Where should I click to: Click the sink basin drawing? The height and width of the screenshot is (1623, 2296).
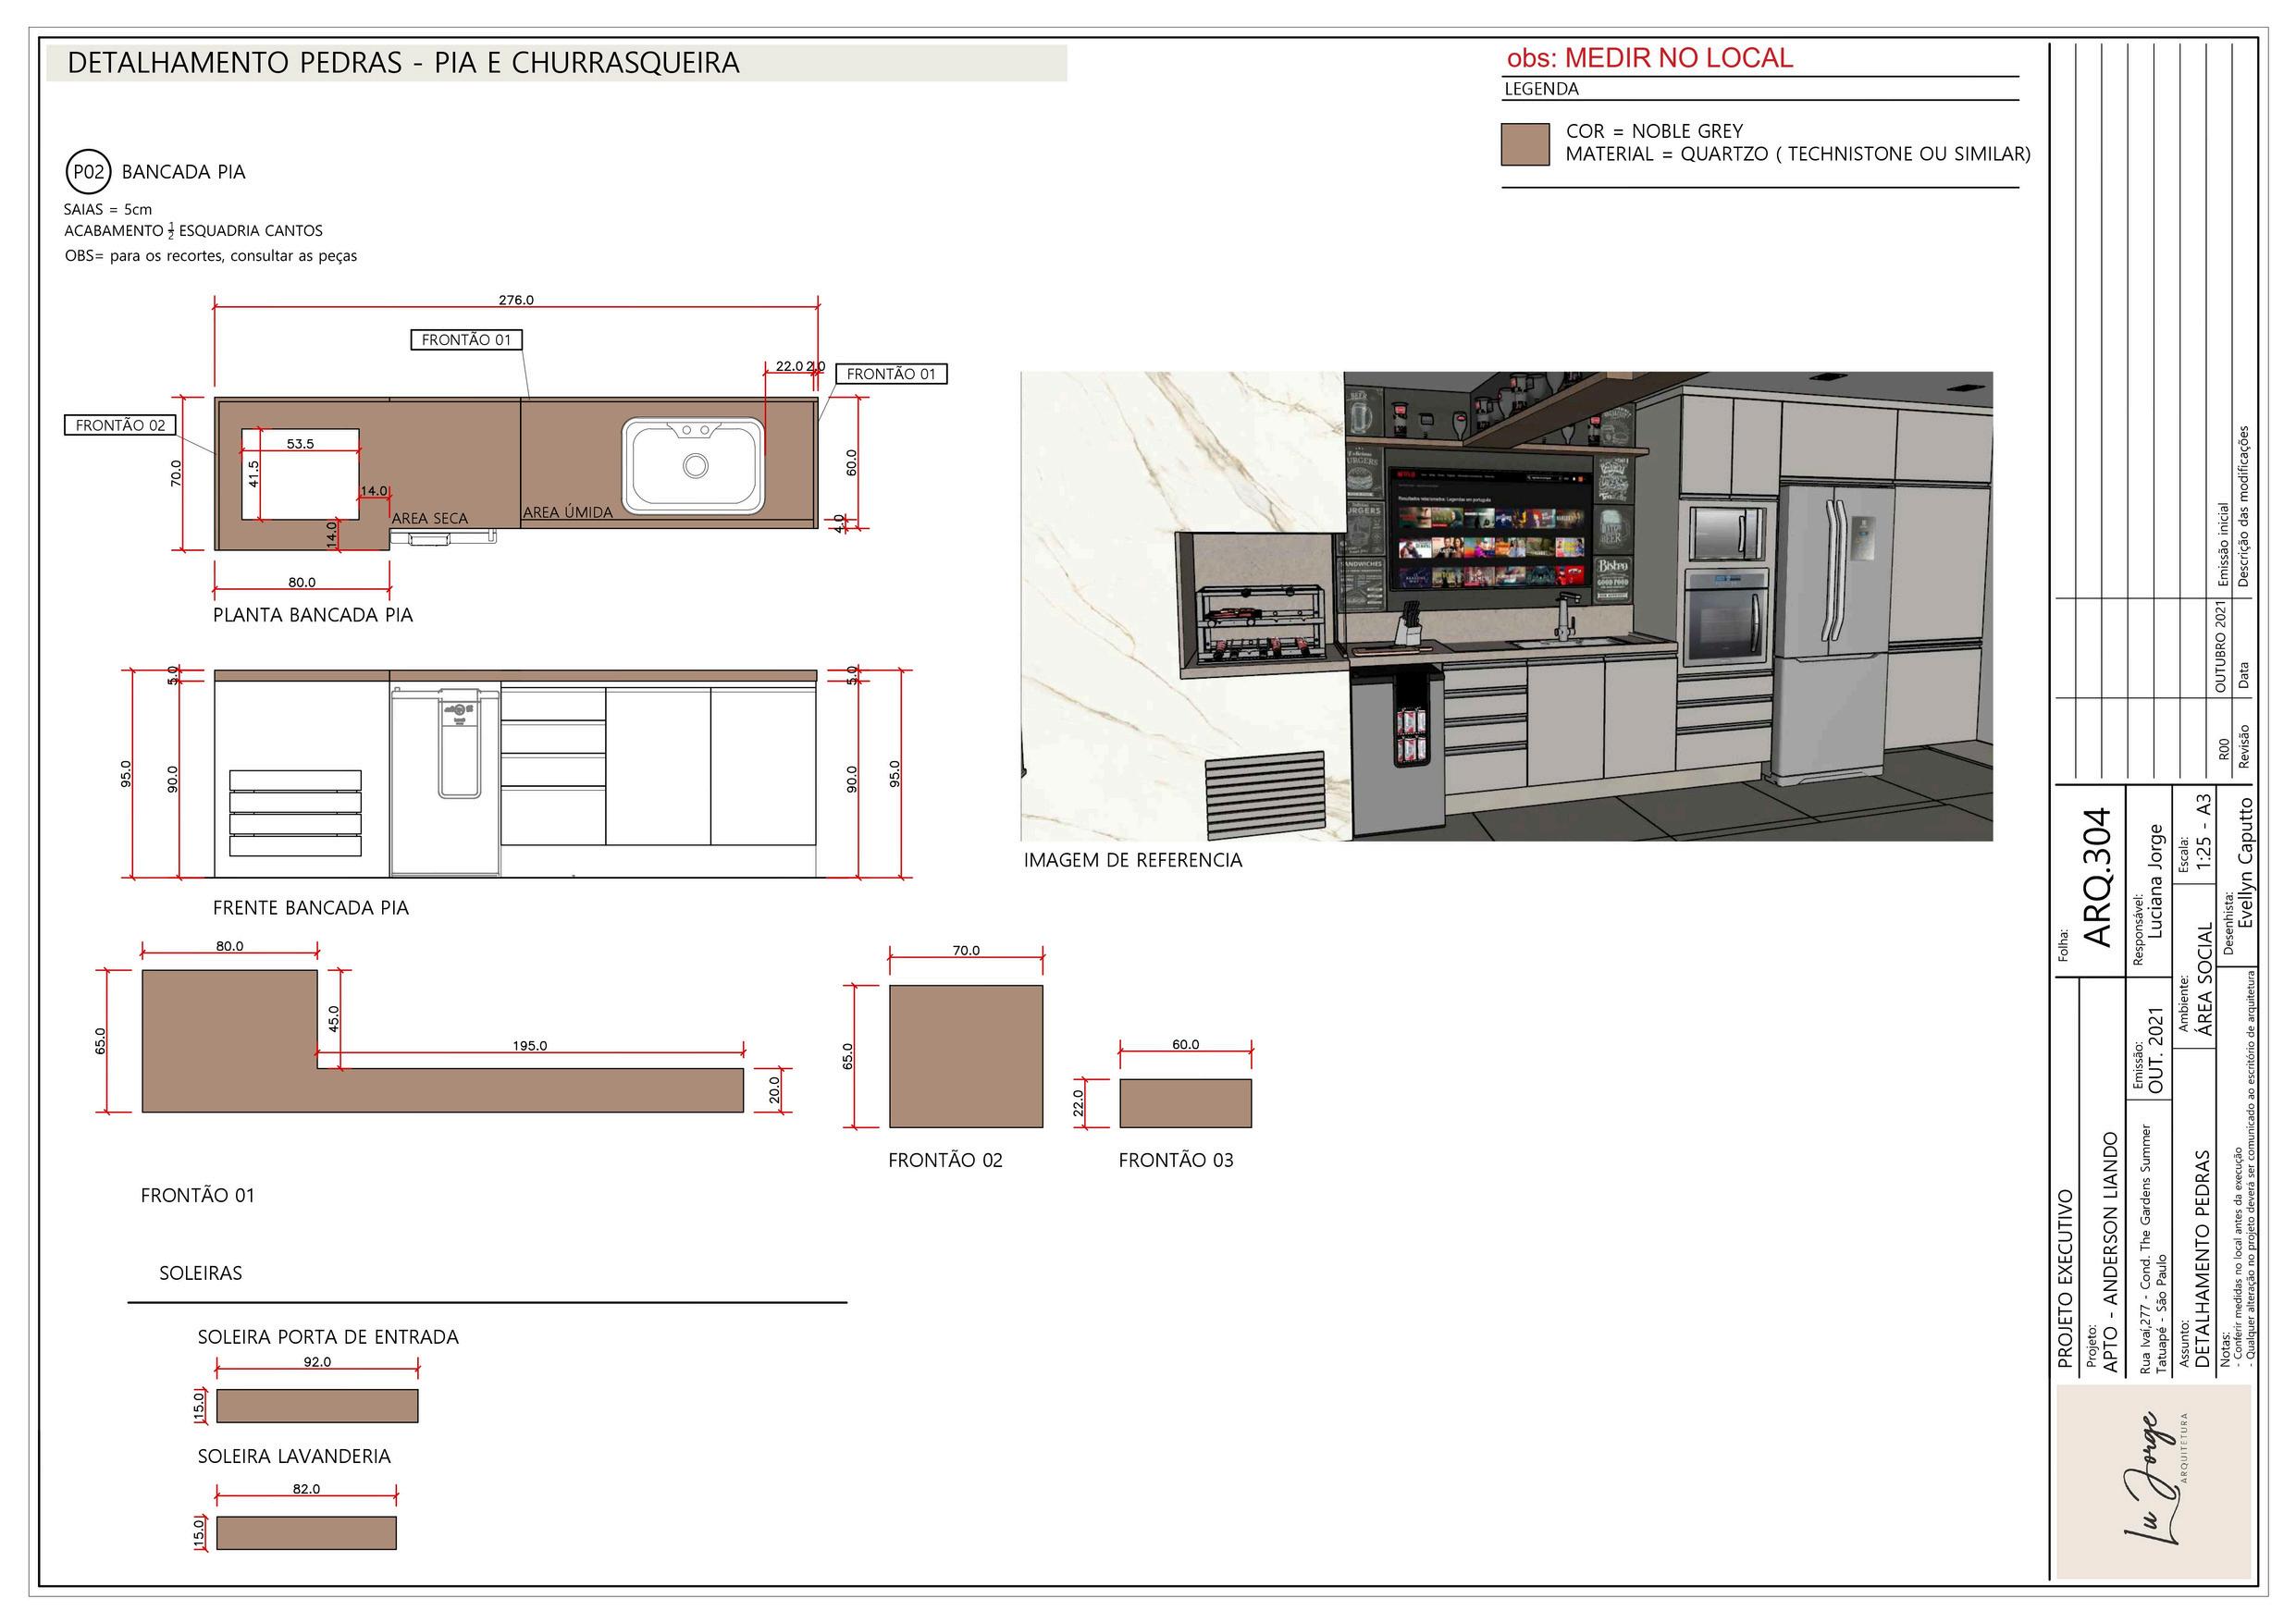[694, 466]
